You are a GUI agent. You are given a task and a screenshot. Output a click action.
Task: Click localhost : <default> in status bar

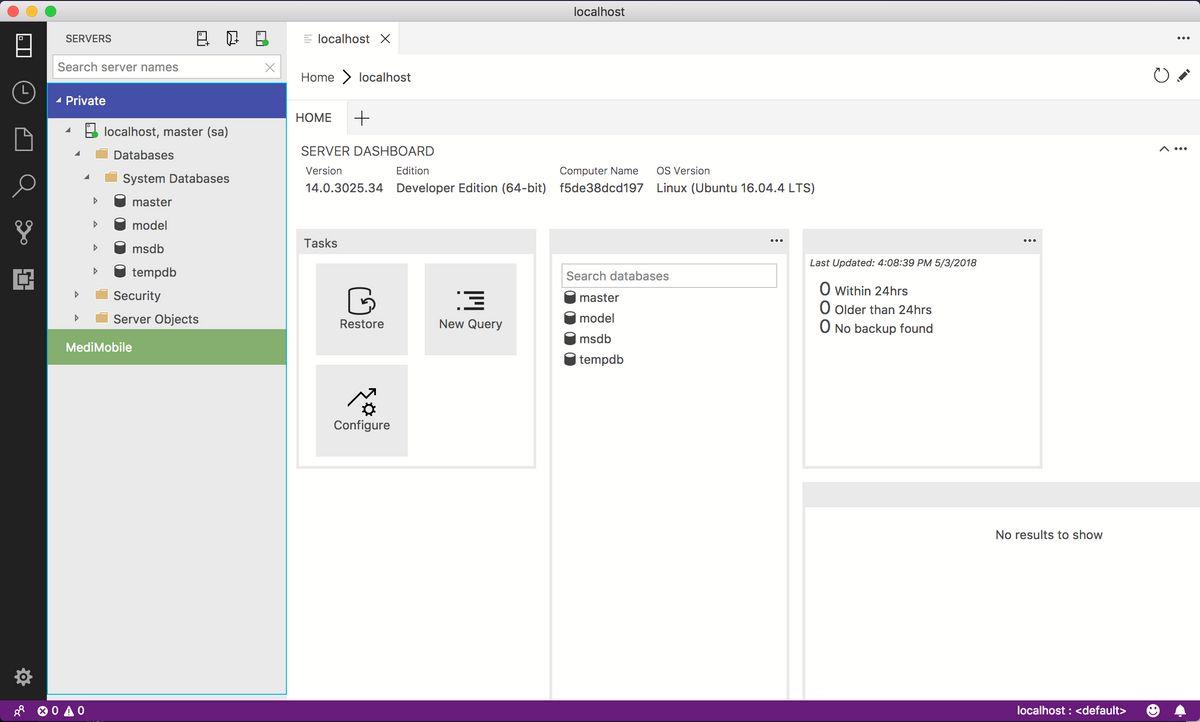pos(1071,711)
